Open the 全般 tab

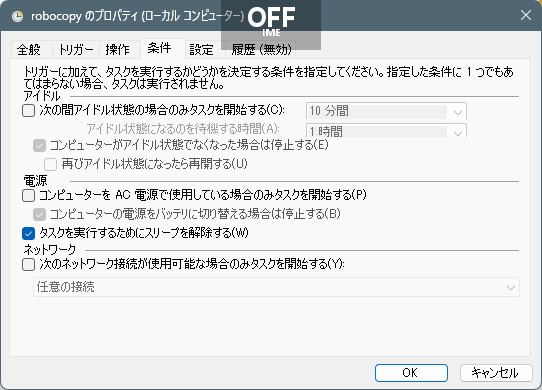(29, 49)
